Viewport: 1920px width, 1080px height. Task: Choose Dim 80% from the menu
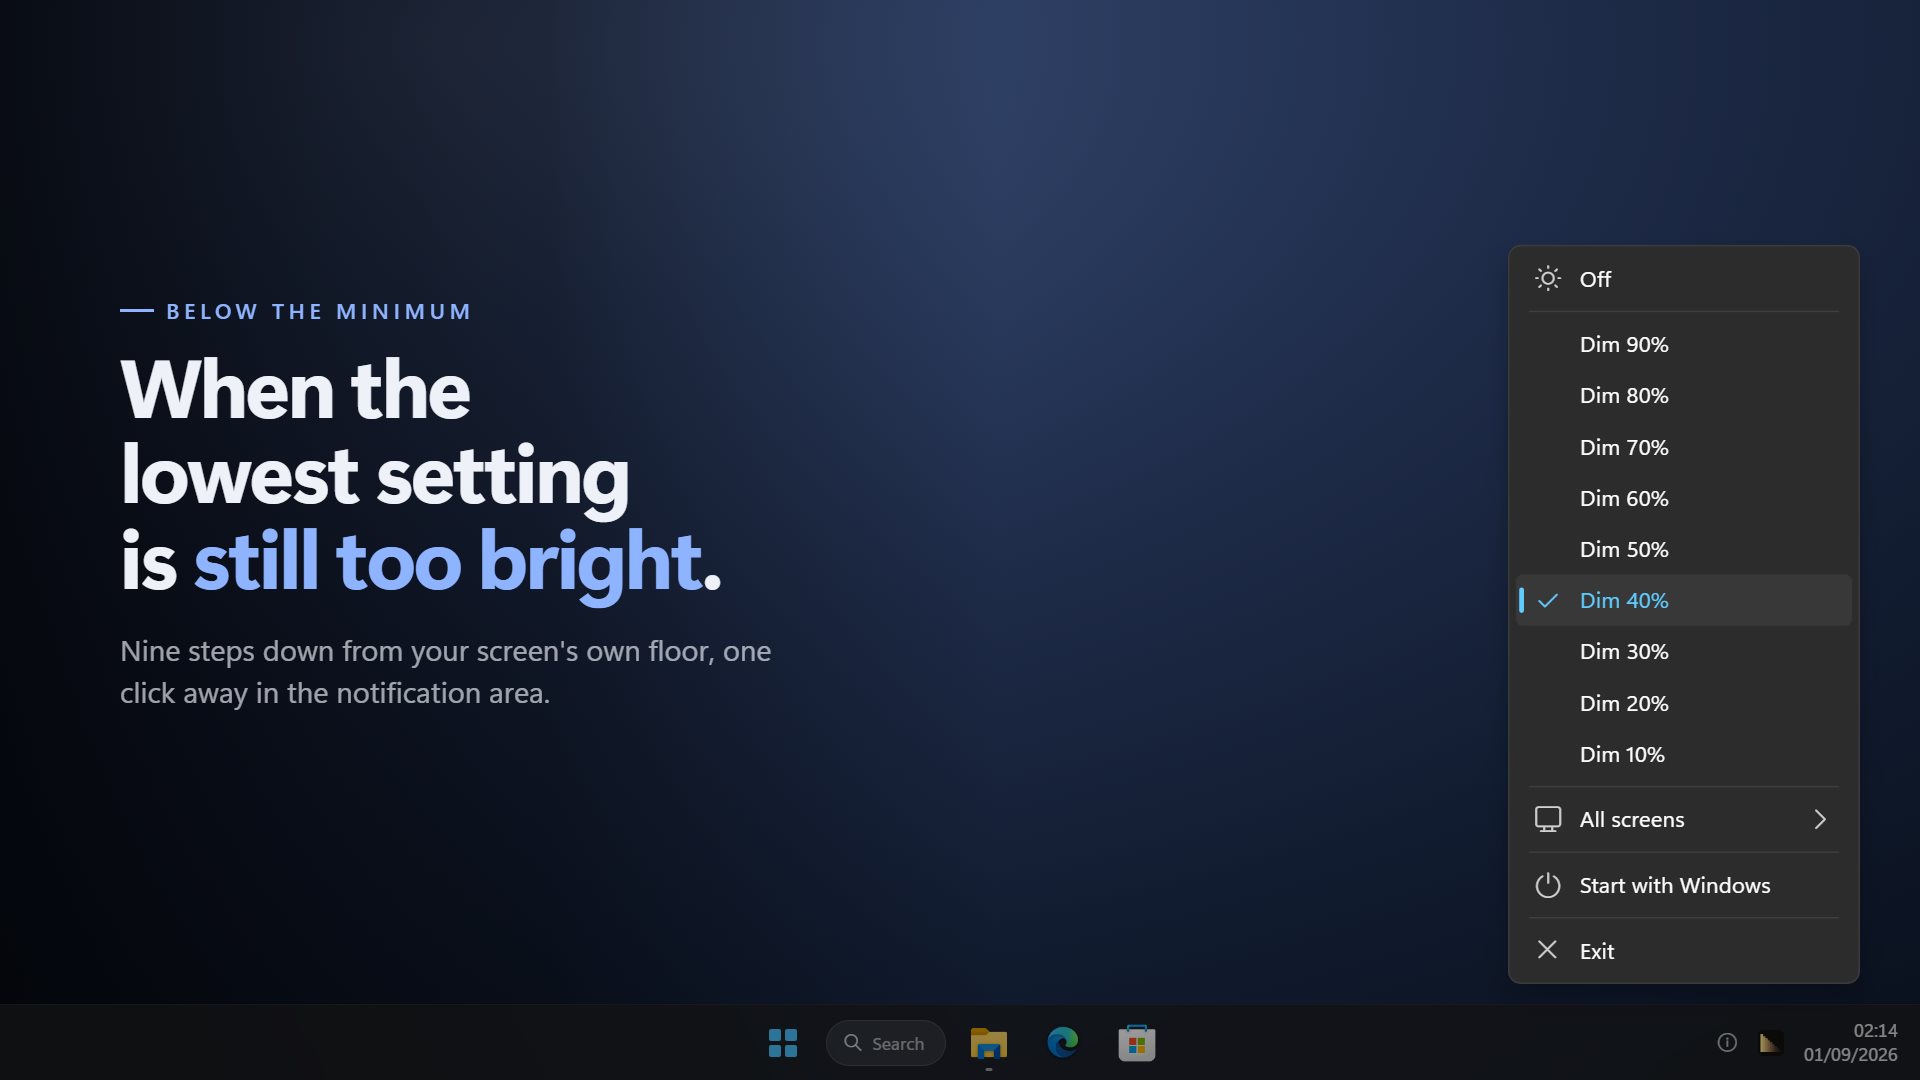coord(1684,395)
